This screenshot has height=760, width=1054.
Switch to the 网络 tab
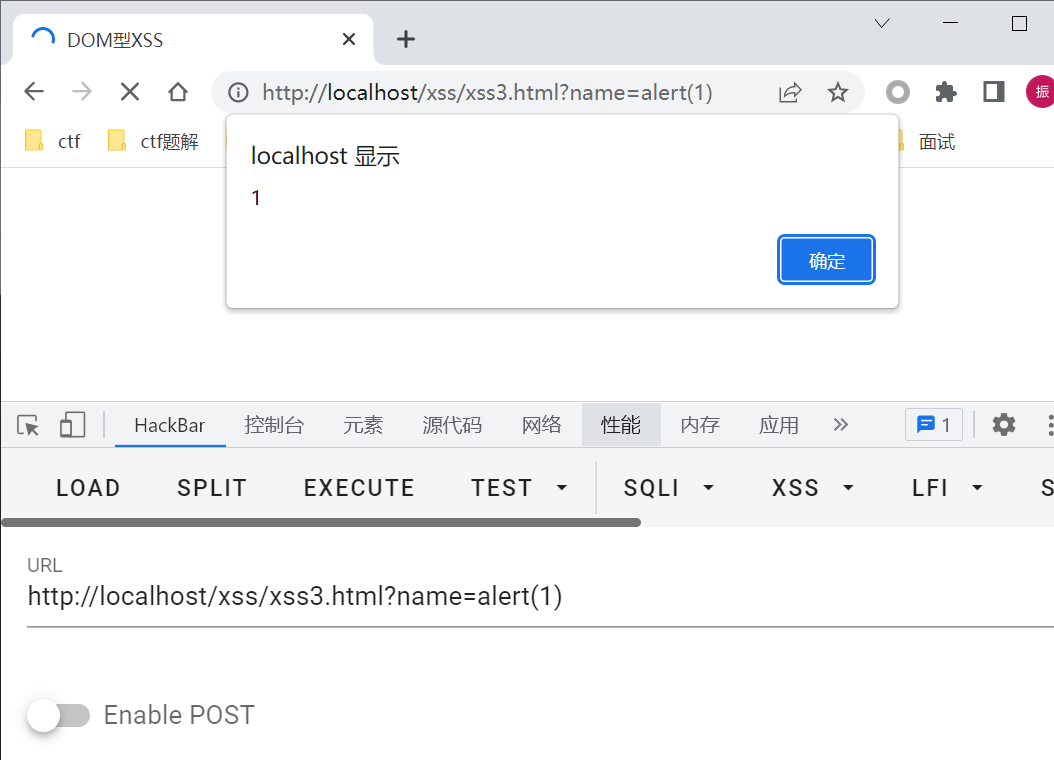[541, 425]
